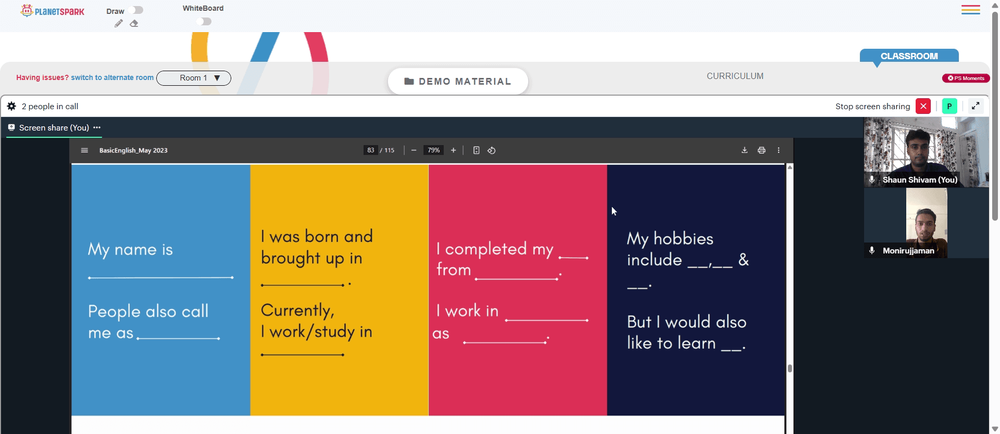
Task: Open PDF more actions menu
Action: click(x=778, y=150)
